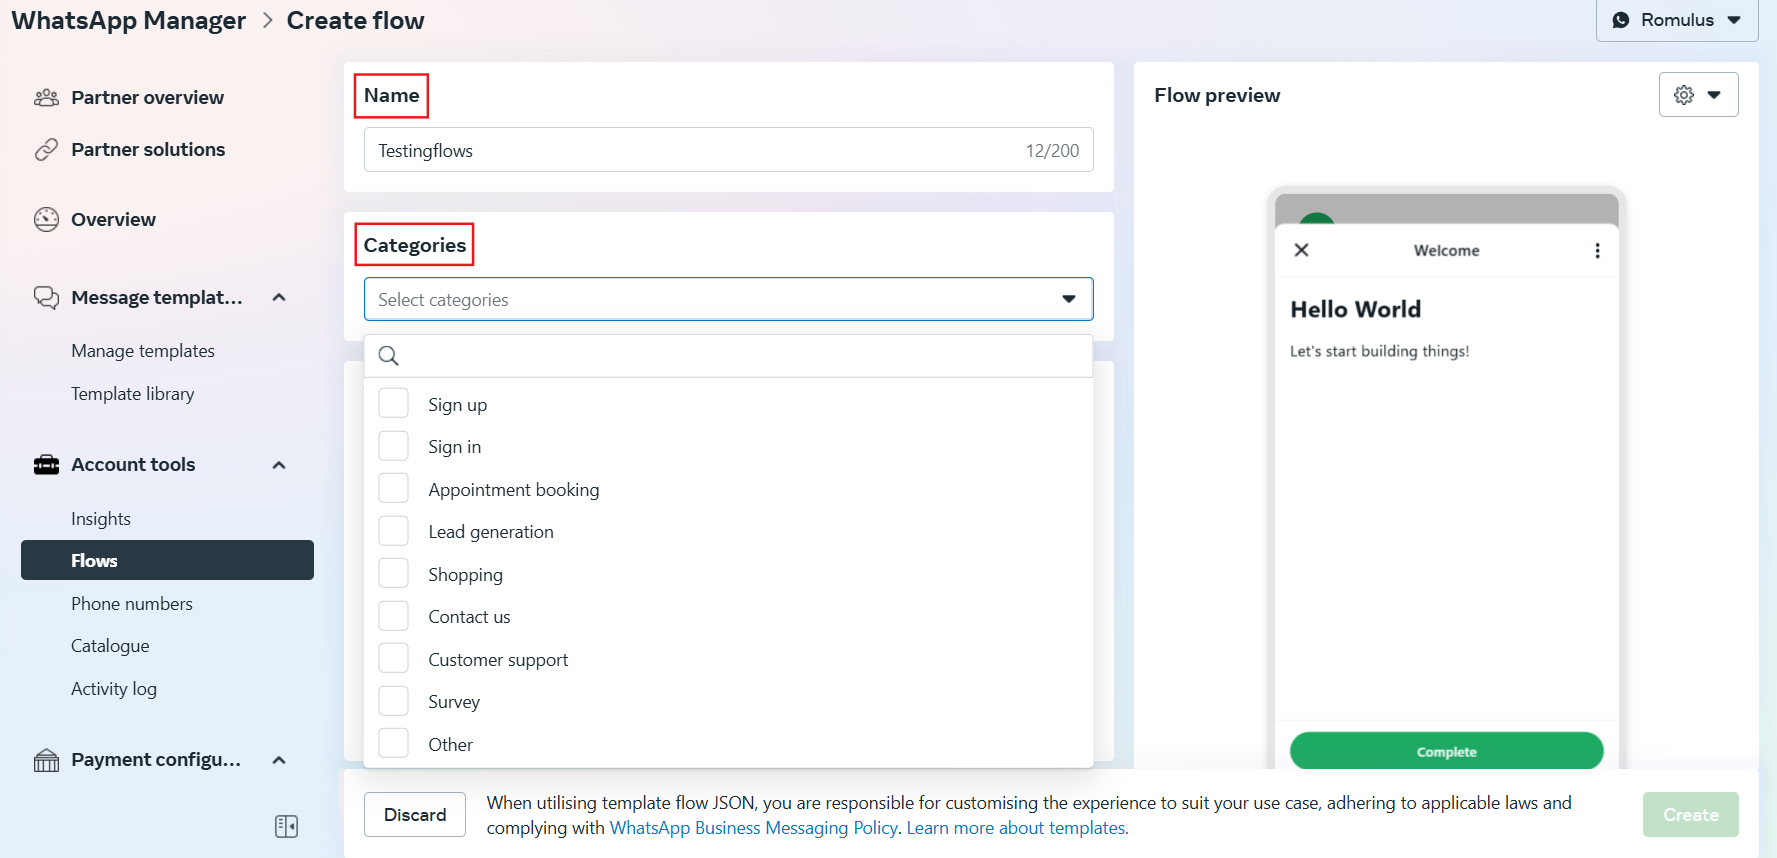Collapse the Message templates section
This screenshot has height=858, width=1777.
point(279,298)
